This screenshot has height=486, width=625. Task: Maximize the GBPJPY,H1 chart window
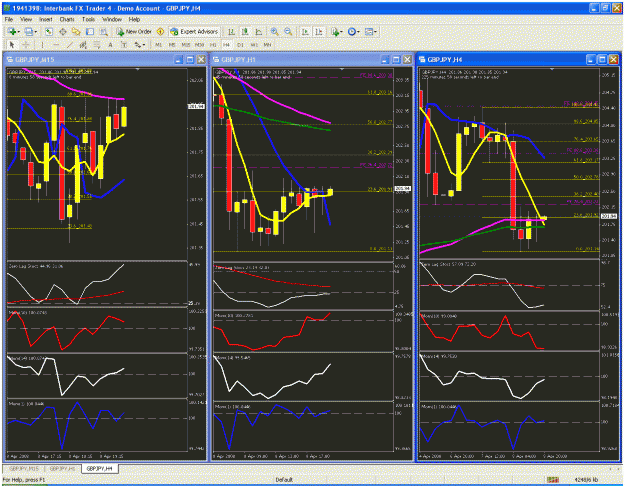coord(396,60)
